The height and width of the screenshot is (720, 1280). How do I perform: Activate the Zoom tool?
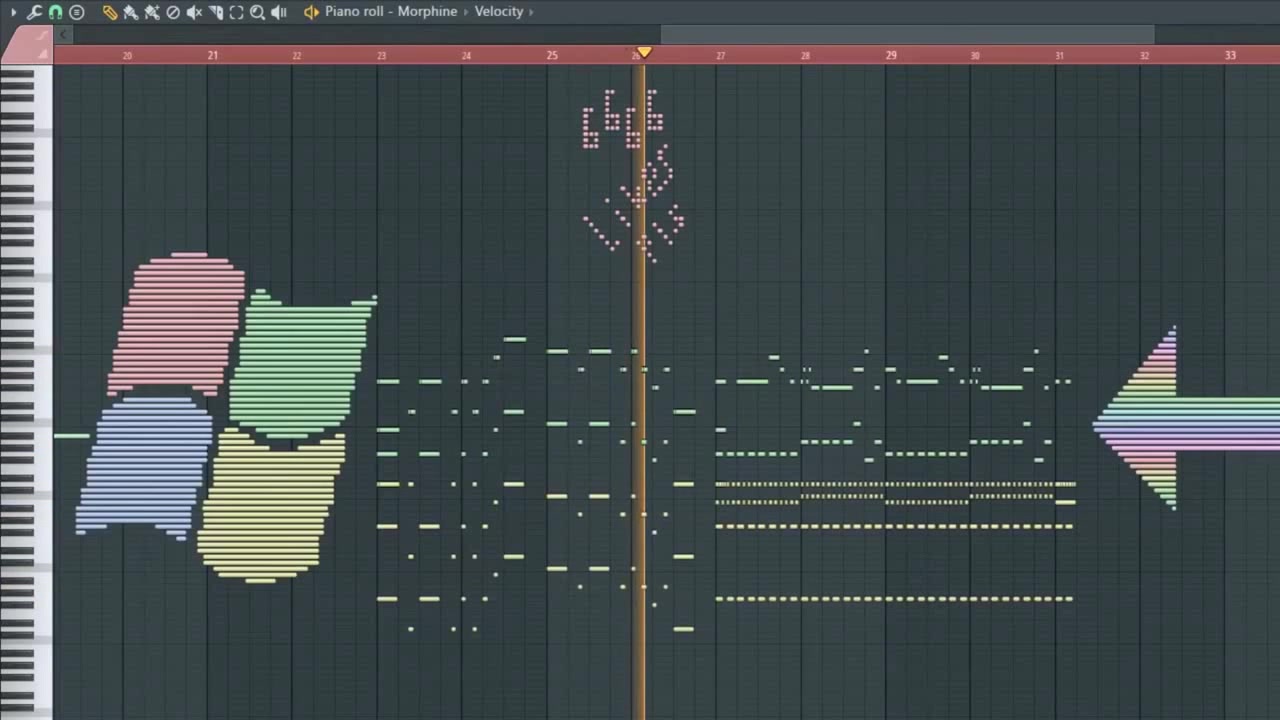tap(257, 11)
